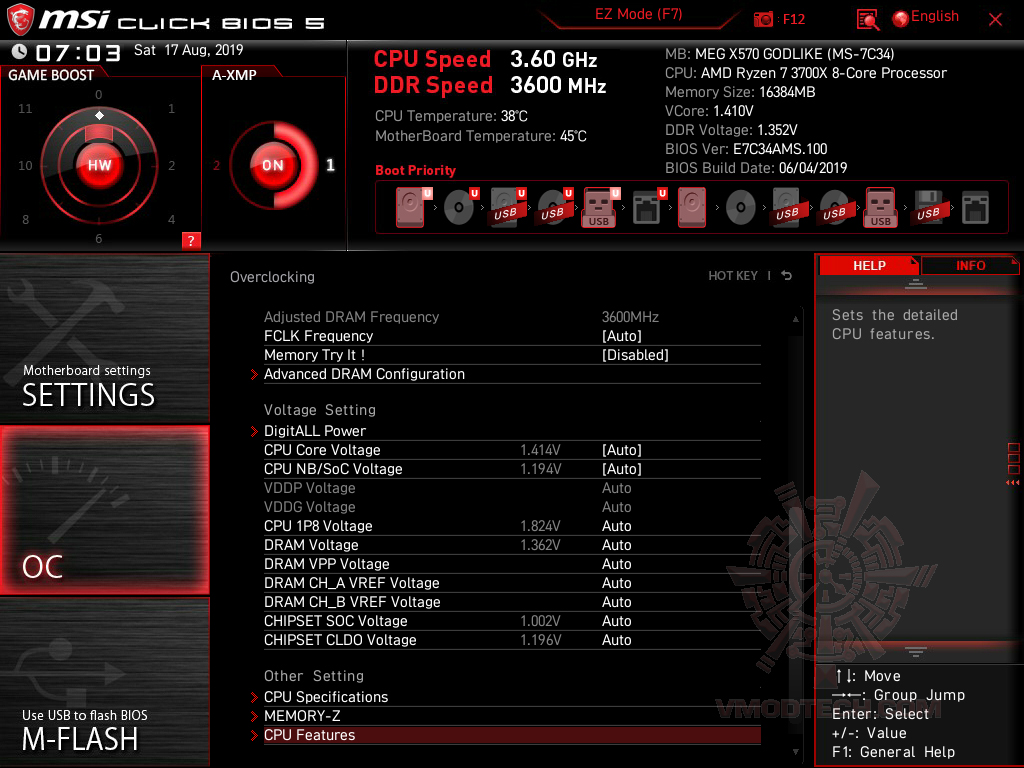Select the CD/DVD drive icon in Boot Priority
Viewport: 1024px width, 768px height.
click(459, 207)
